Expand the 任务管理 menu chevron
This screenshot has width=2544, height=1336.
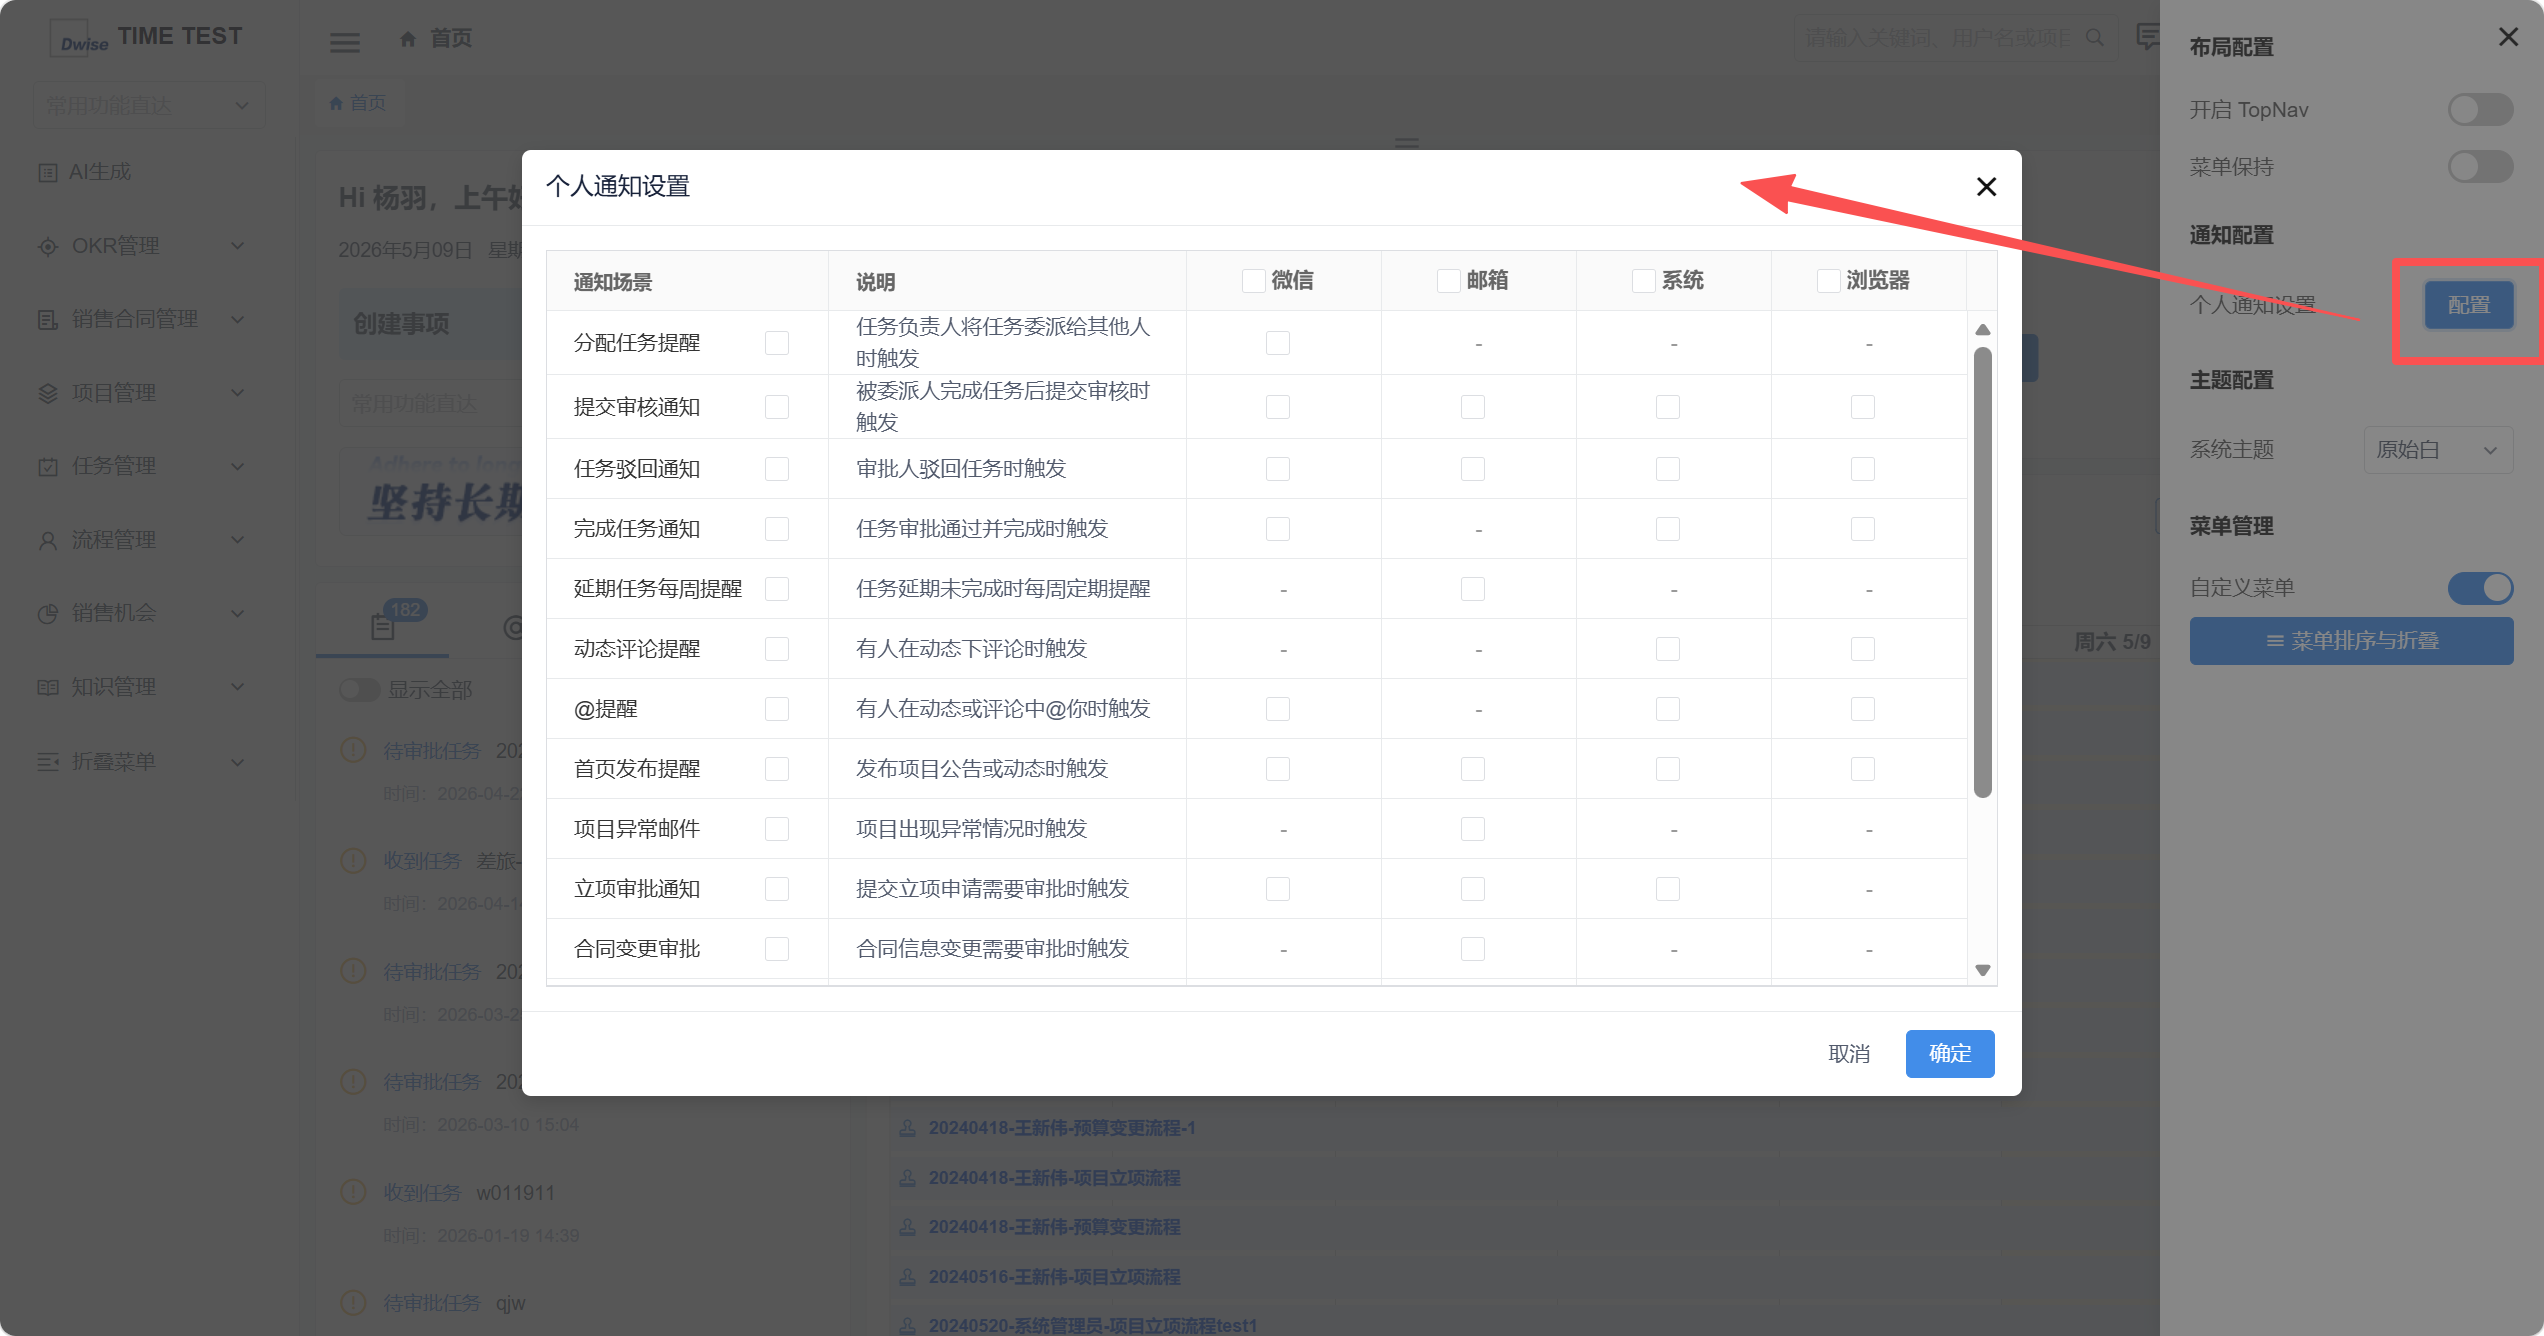238,466
